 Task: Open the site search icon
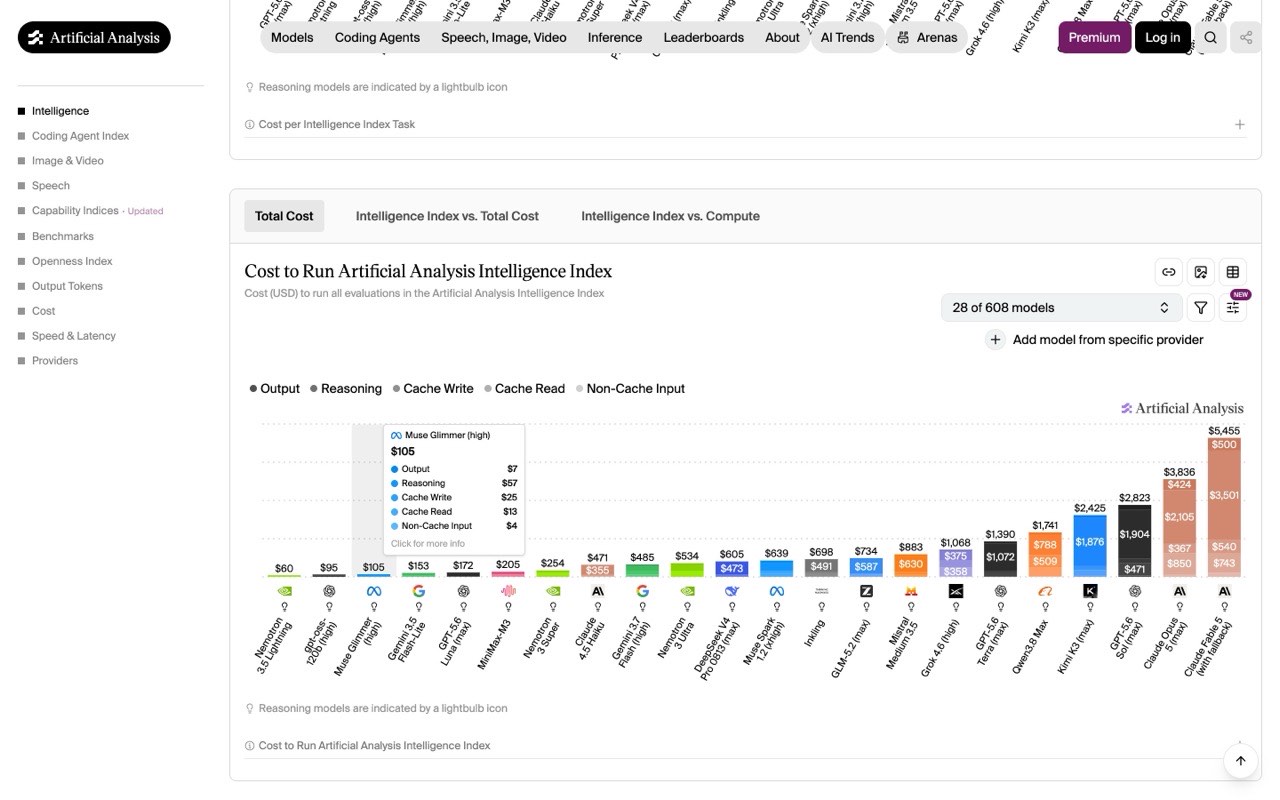click(x=1211, y=38)
